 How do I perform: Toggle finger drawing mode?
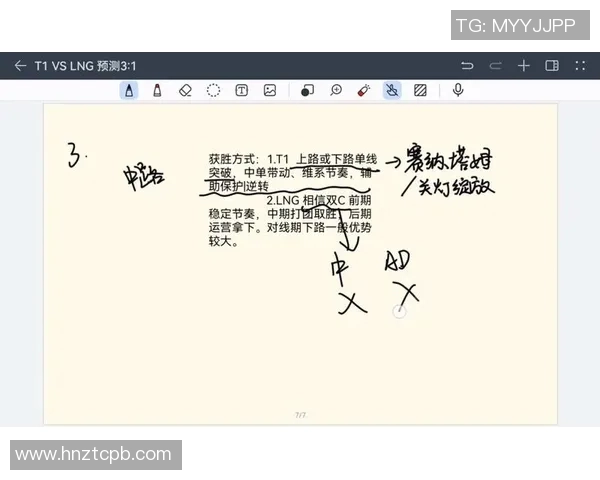click(392, 90)
